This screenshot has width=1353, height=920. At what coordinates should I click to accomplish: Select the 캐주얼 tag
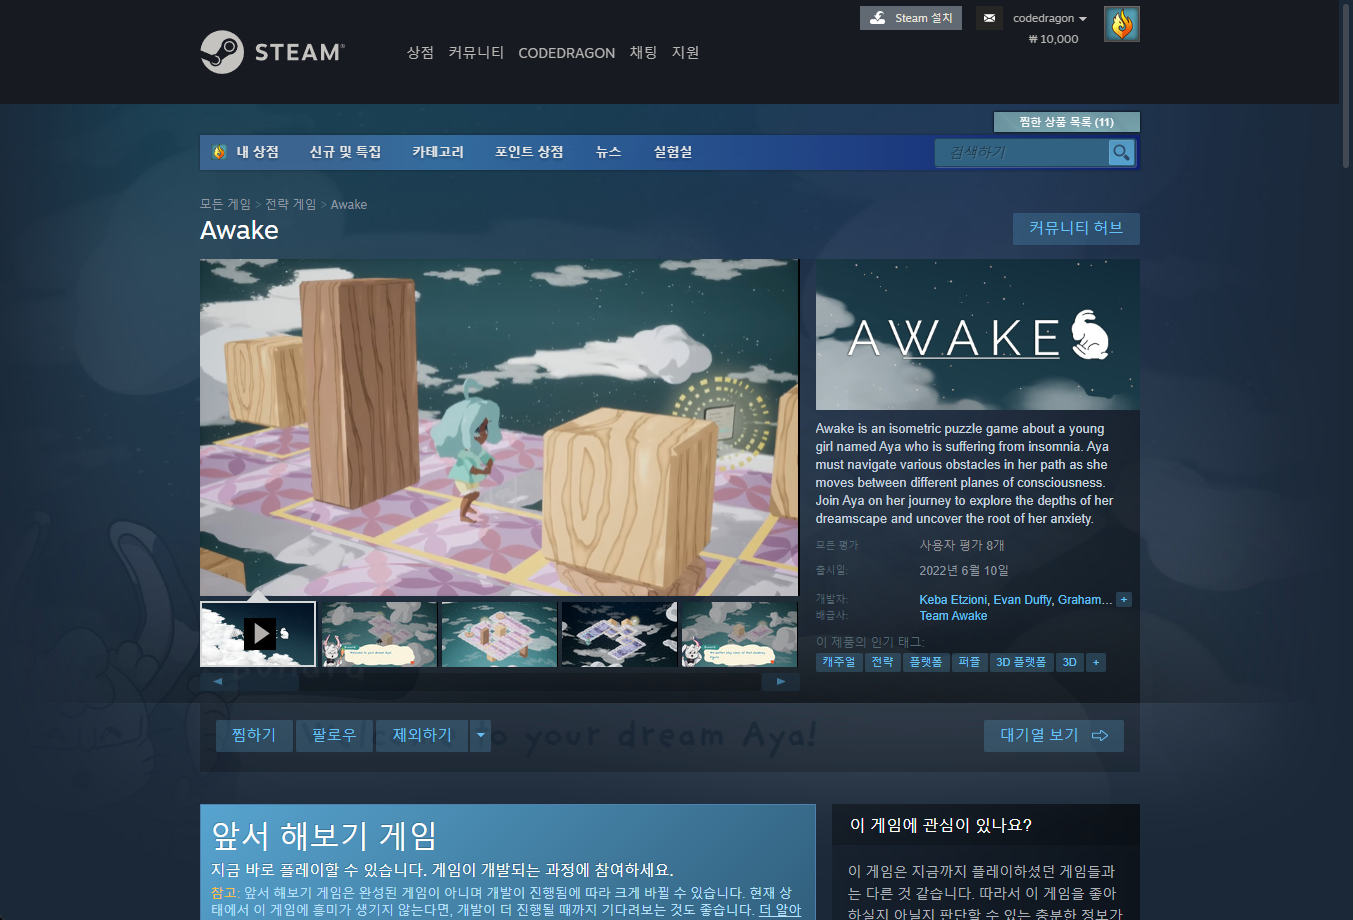click(x=839, y=662)
